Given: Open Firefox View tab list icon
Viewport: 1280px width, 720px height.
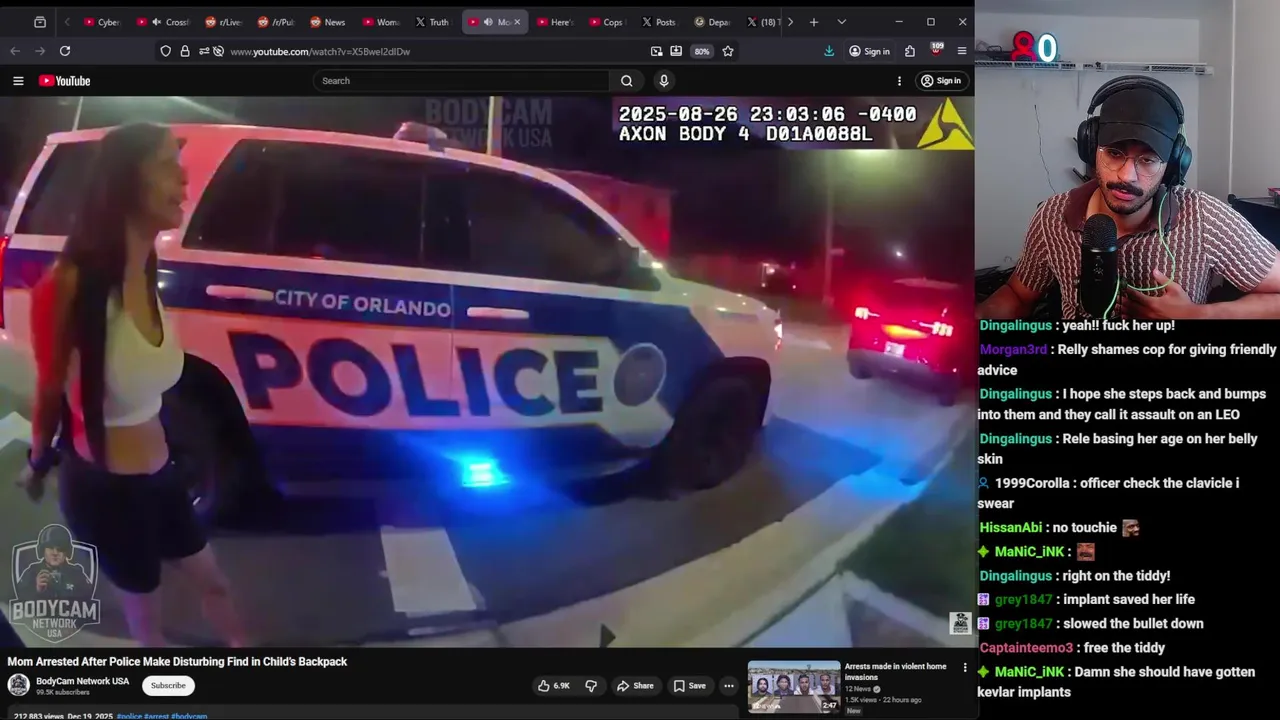Looking at the screenshot, I should point(40,22).
